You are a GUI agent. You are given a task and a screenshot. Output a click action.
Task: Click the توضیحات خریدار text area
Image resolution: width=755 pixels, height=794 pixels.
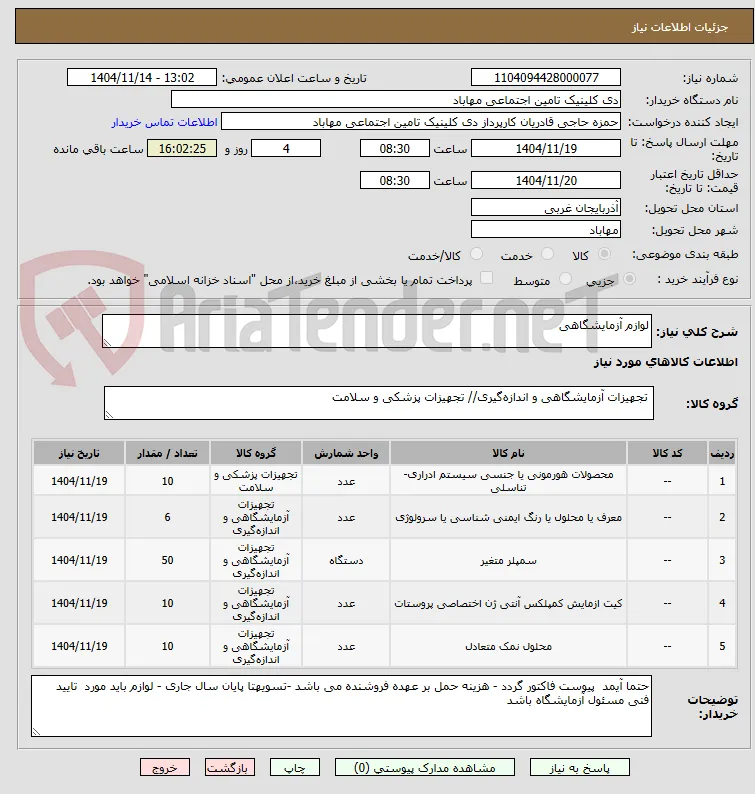(x=341, y=706)
